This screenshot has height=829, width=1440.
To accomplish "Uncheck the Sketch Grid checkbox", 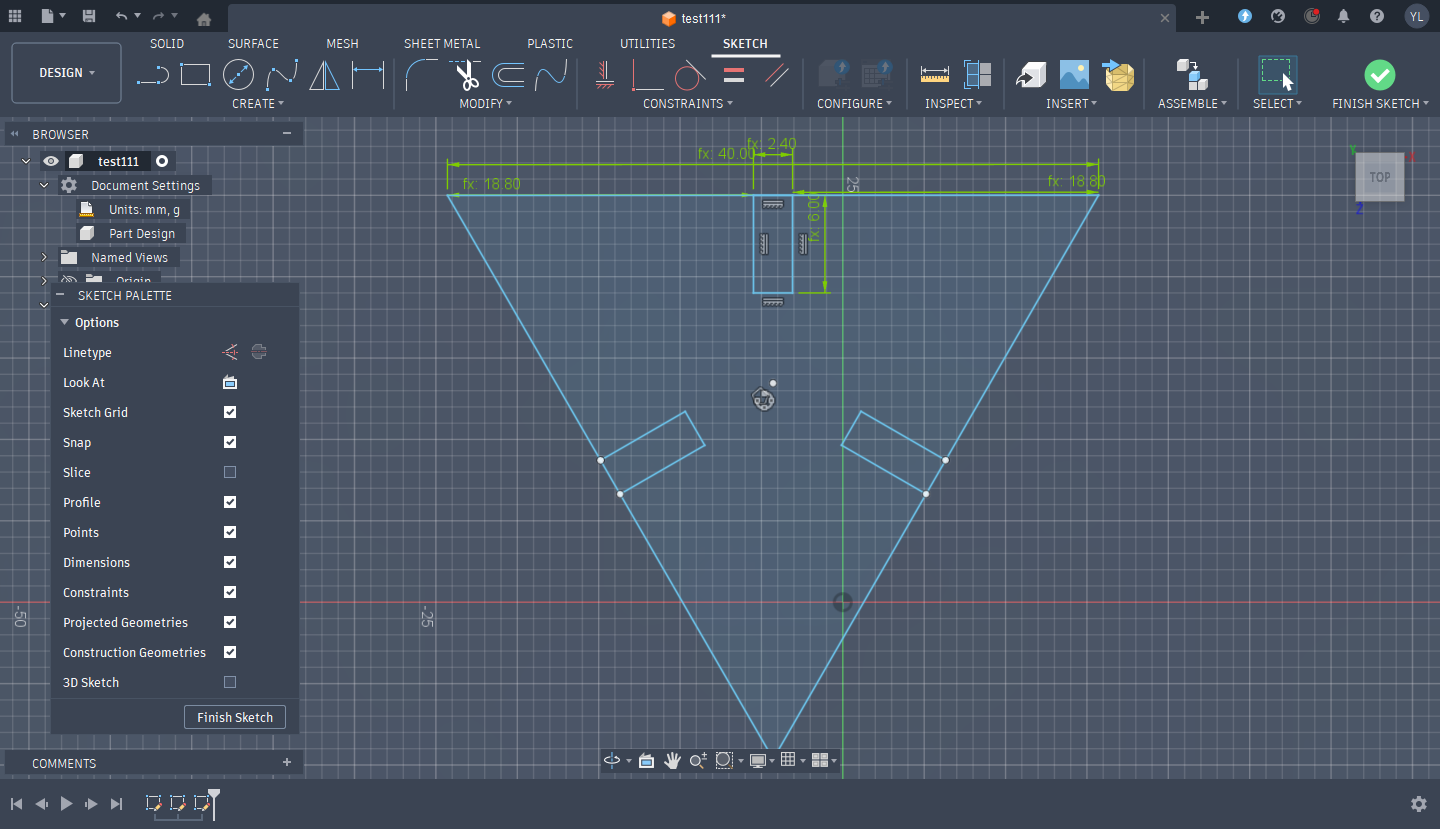I will point(230,412).
